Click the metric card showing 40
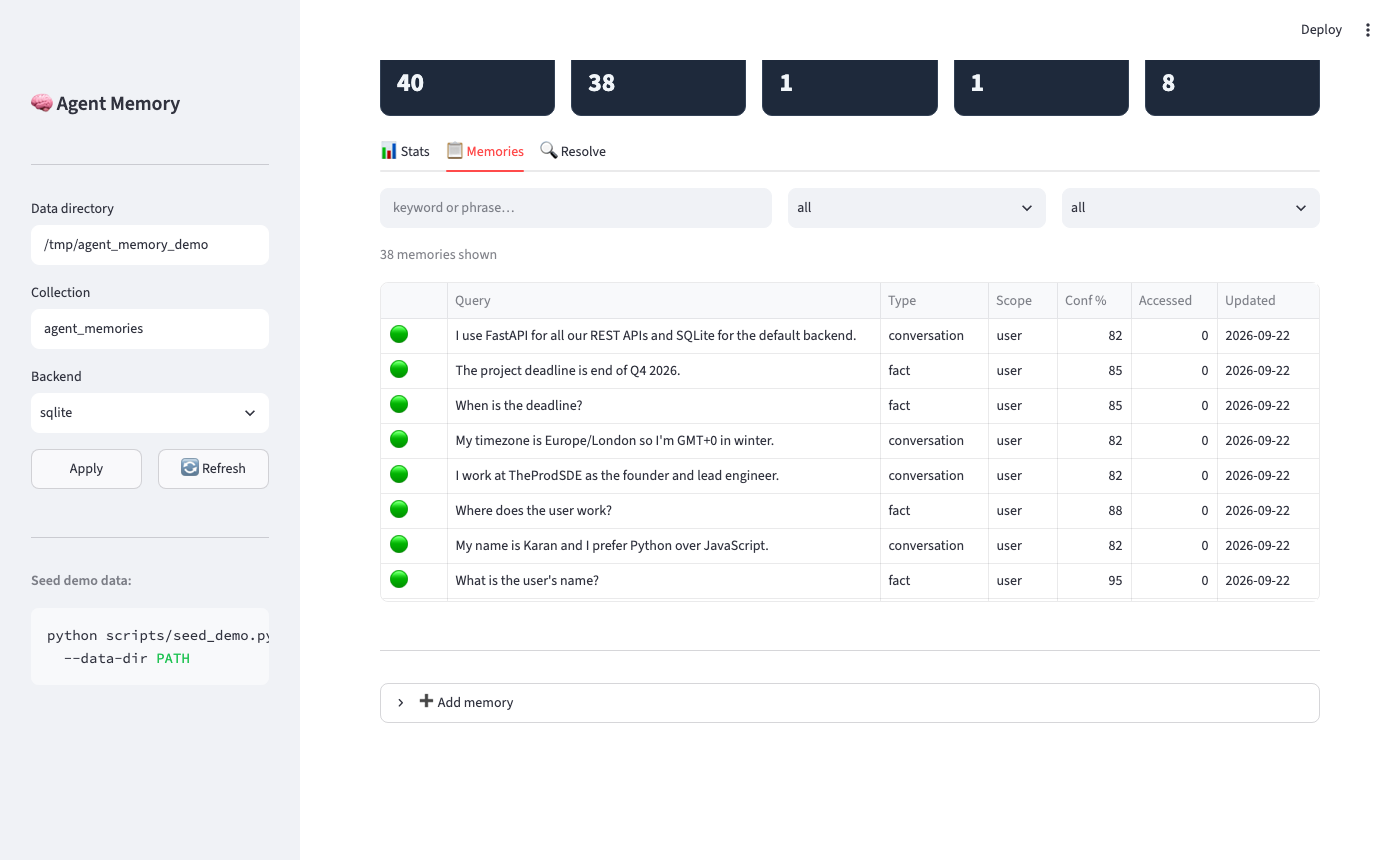The height and width of the screenshot is (860, 1400). click(467, 87)
